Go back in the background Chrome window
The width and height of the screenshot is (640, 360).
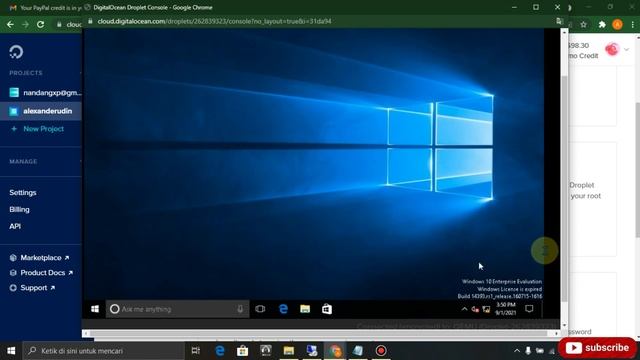click(10, 24)
